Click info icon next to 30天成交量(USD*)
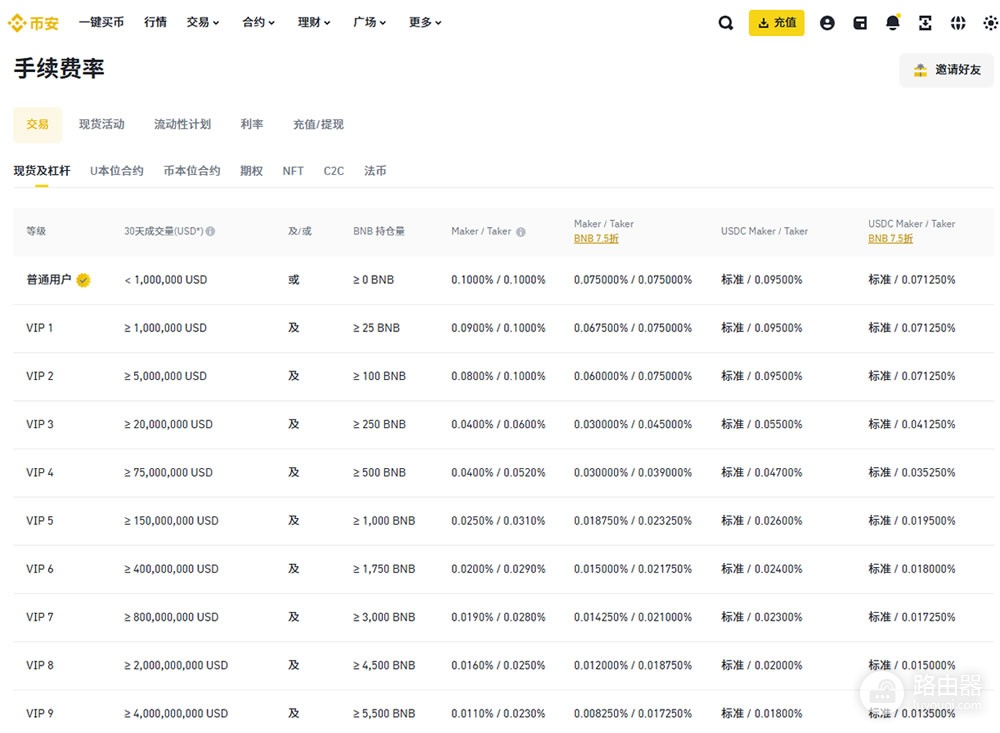Image resolution: width=1000 pixels, height=733 pixels. (210, 232)
